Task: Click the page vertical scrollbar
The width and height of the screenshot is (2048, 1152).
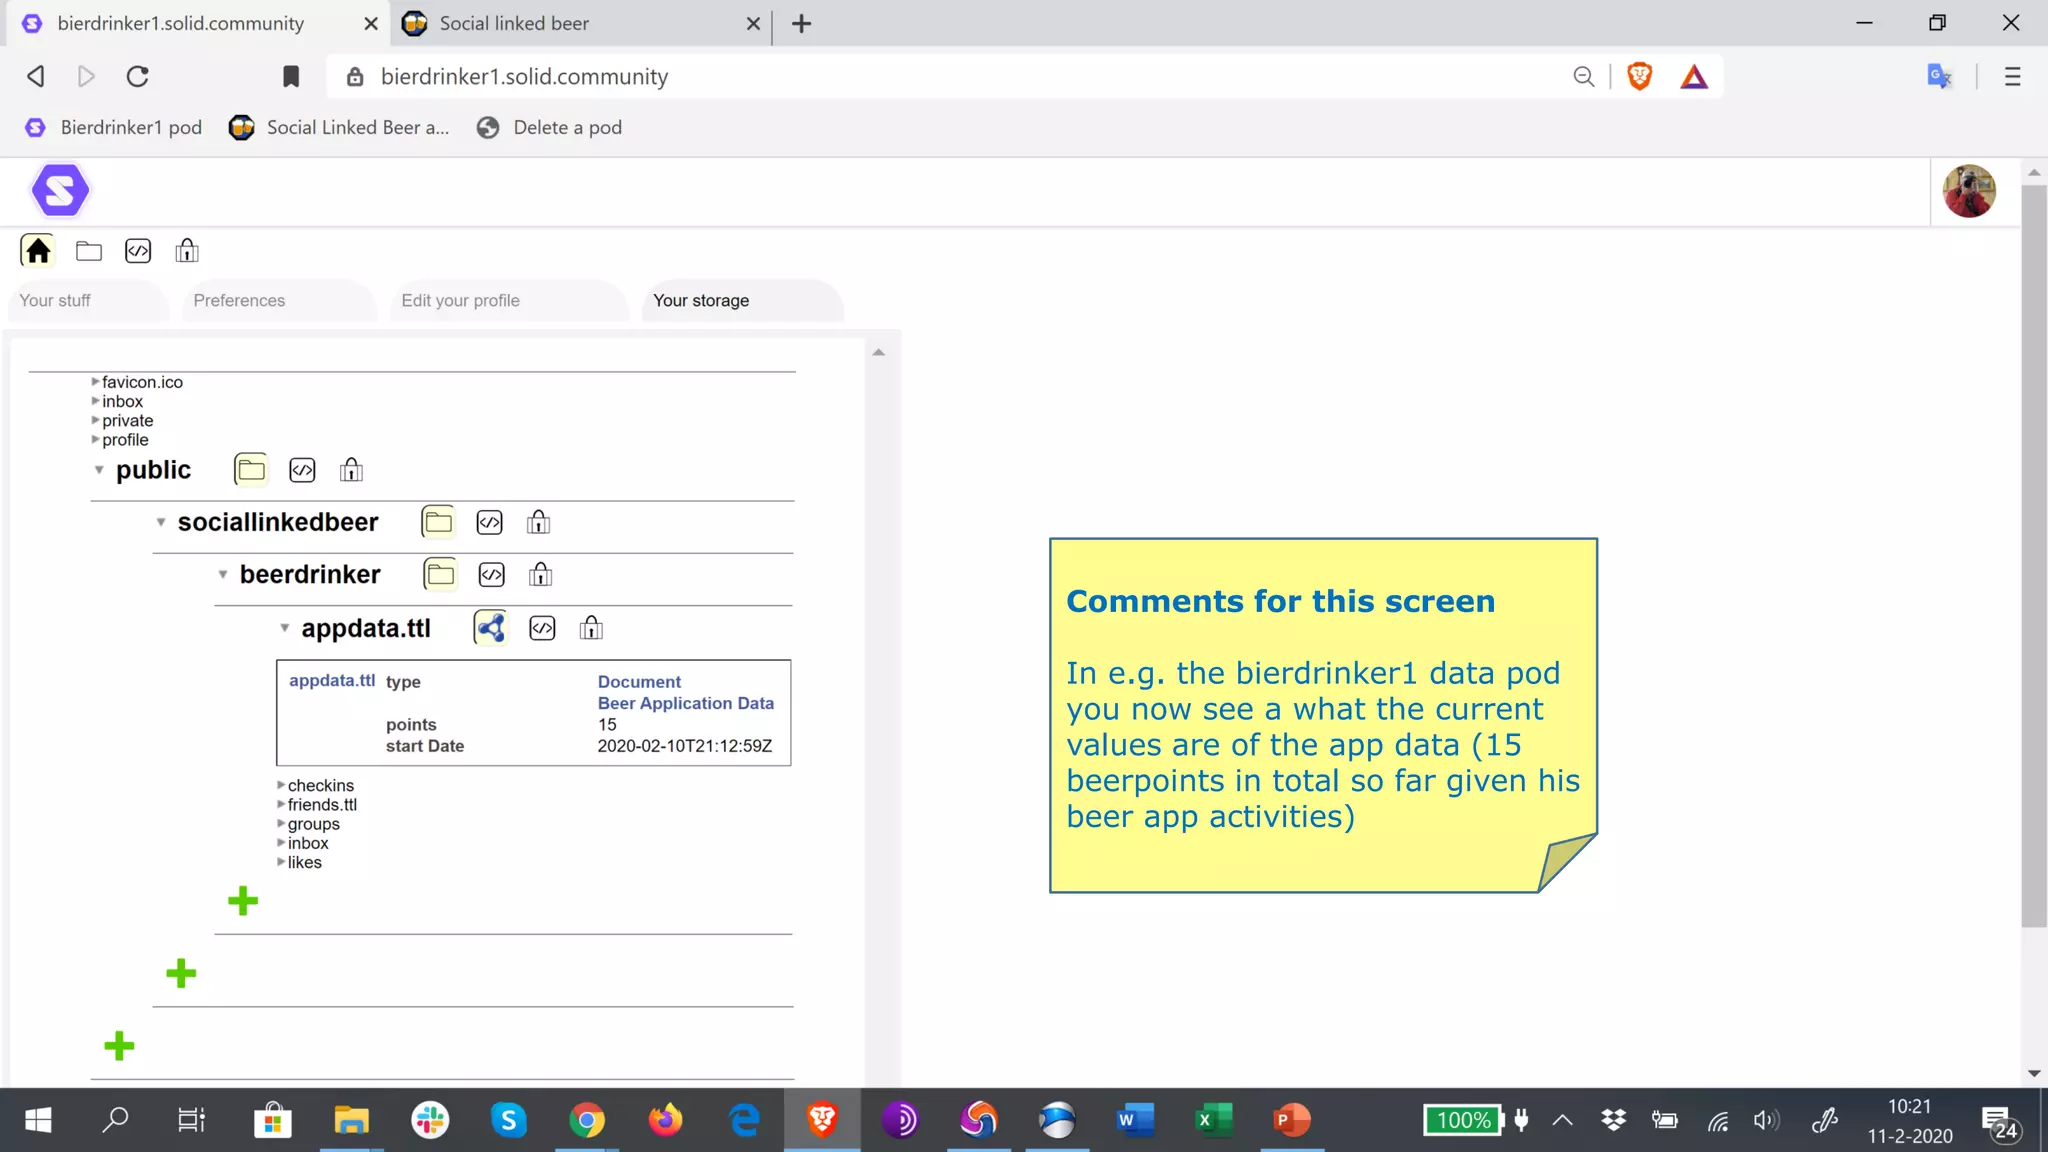Action: coord(2034,555)
